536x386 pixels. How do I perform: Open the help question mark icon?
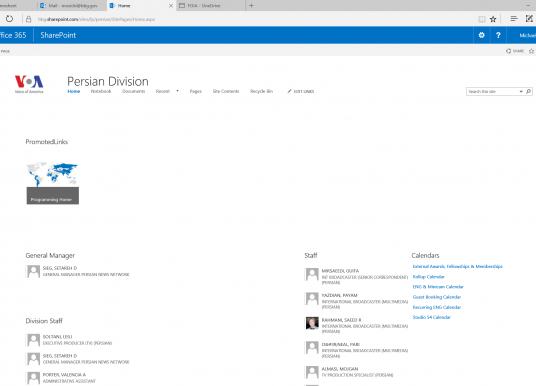coord(498,35)
